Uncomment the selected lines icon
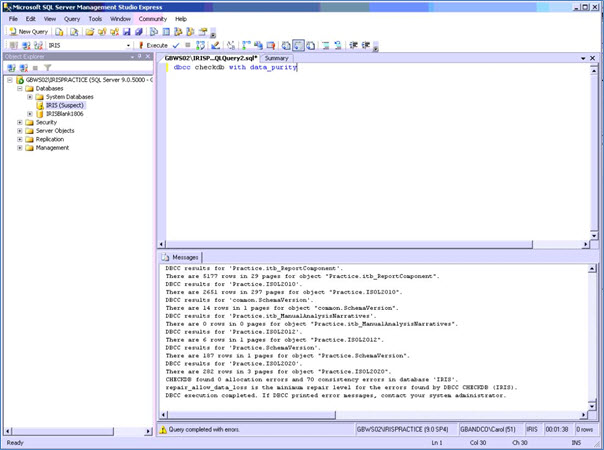Screen dimensions: 604x450 point(338,45)
